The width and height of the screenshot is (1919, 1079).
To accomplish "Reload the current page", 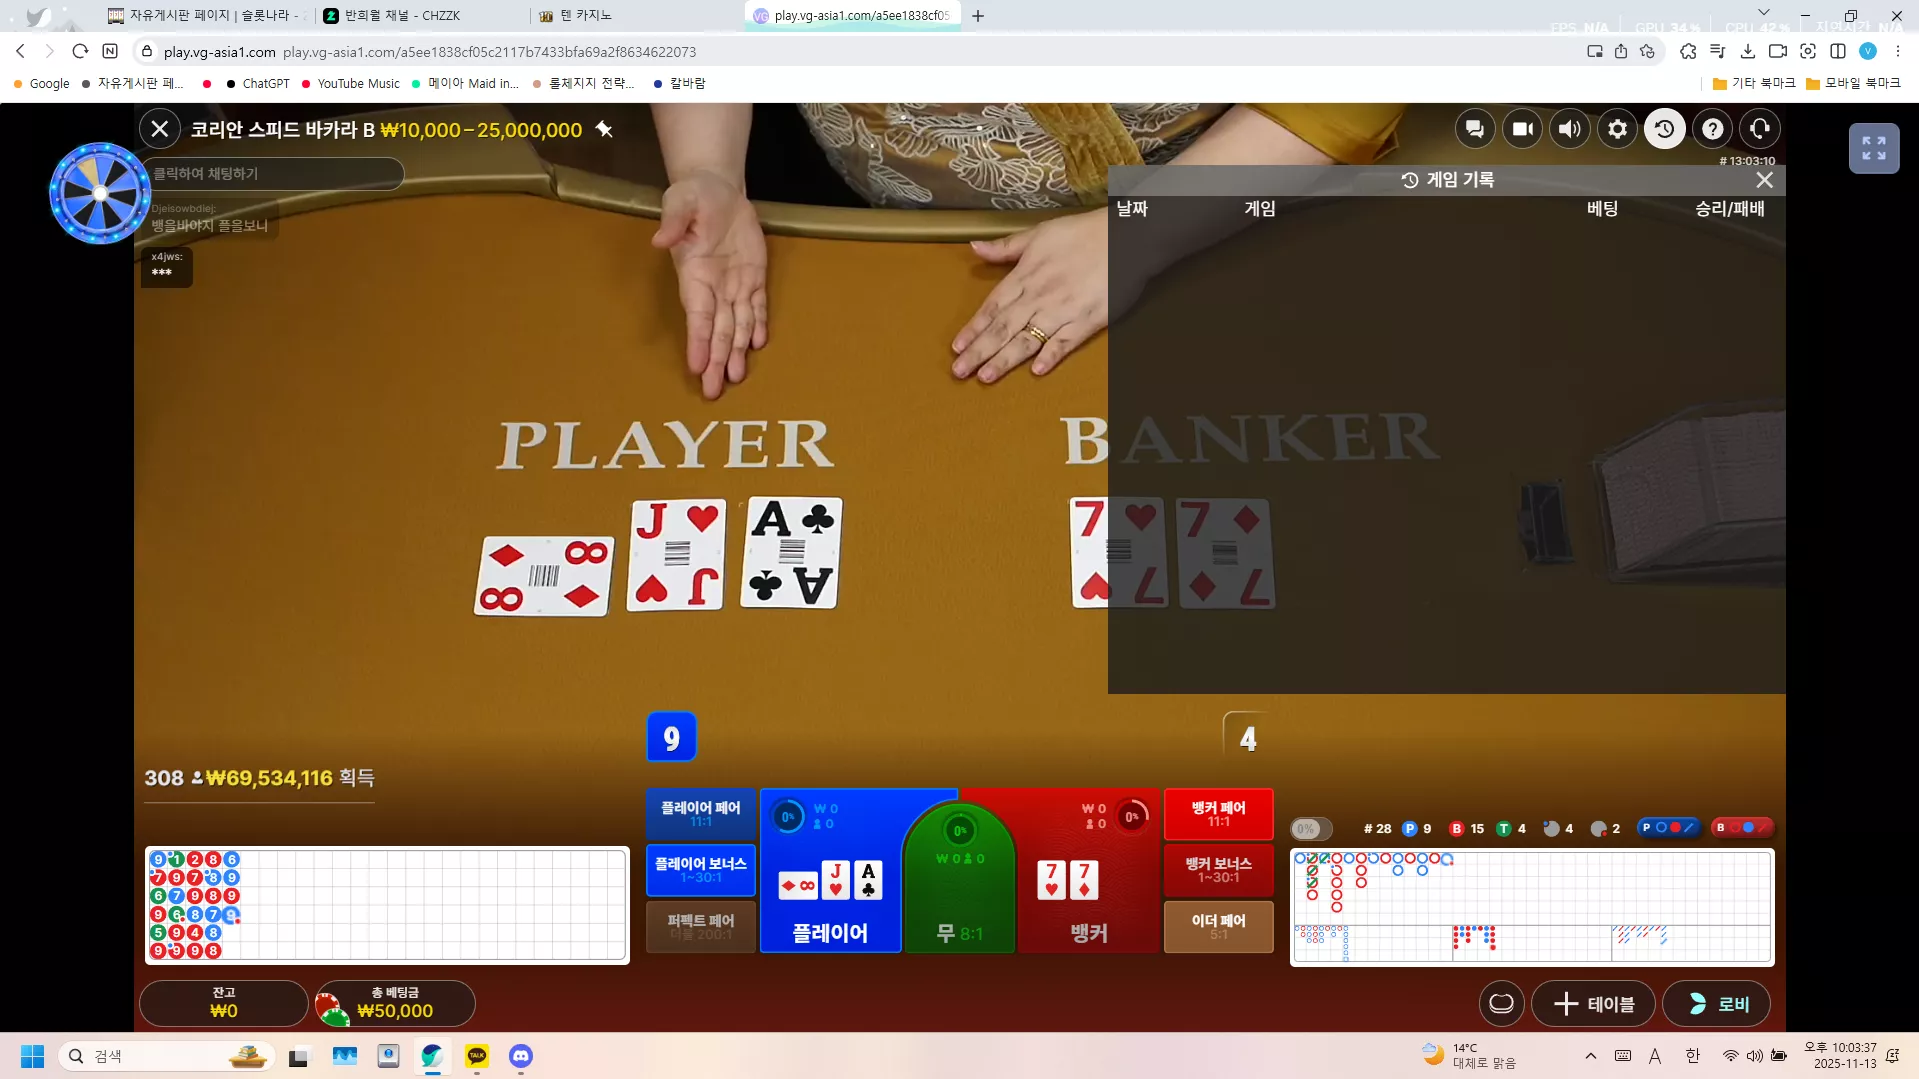I will coord(80,51).
